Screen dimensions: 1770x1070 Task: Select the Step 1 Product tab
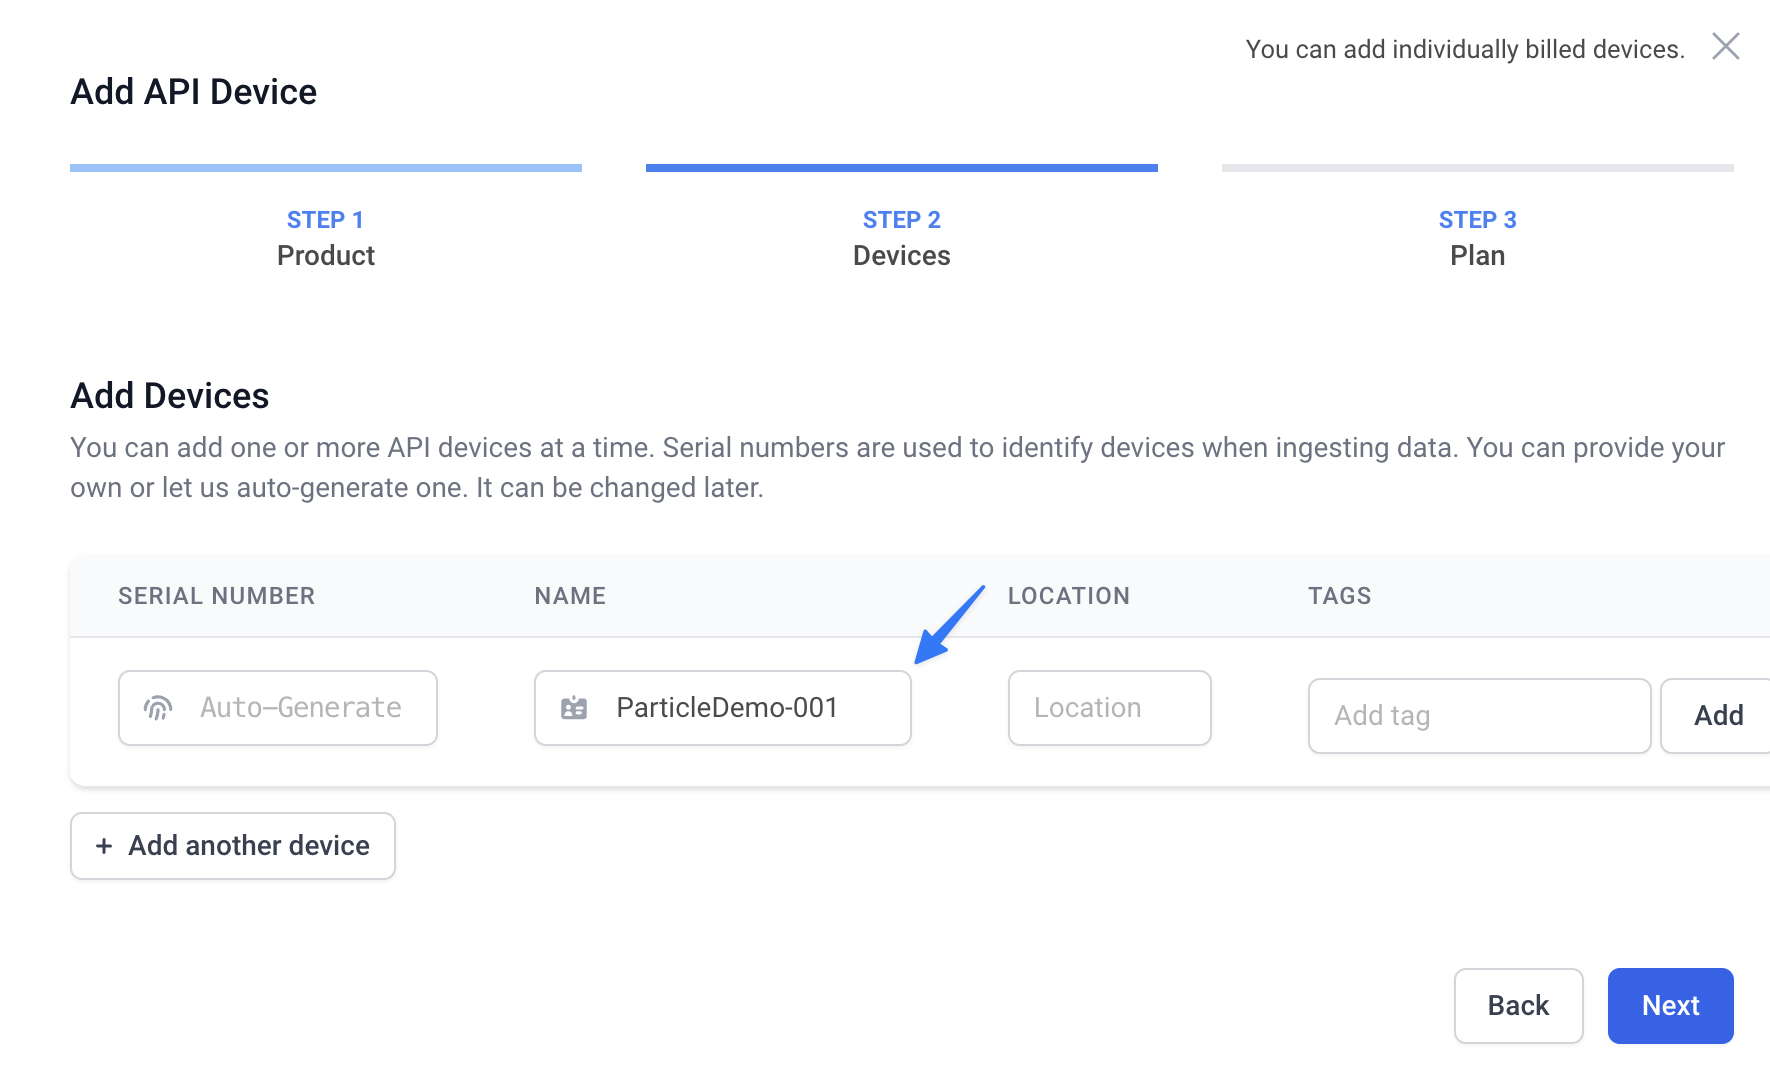point(326,237)
